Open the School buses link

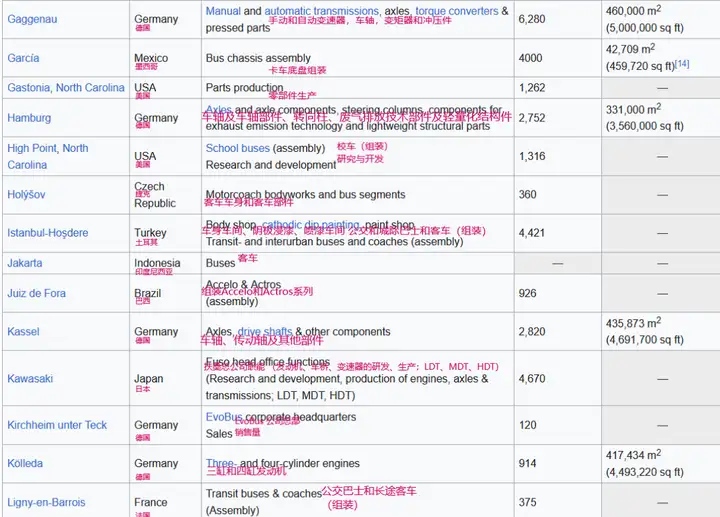(x=237, y=148)
